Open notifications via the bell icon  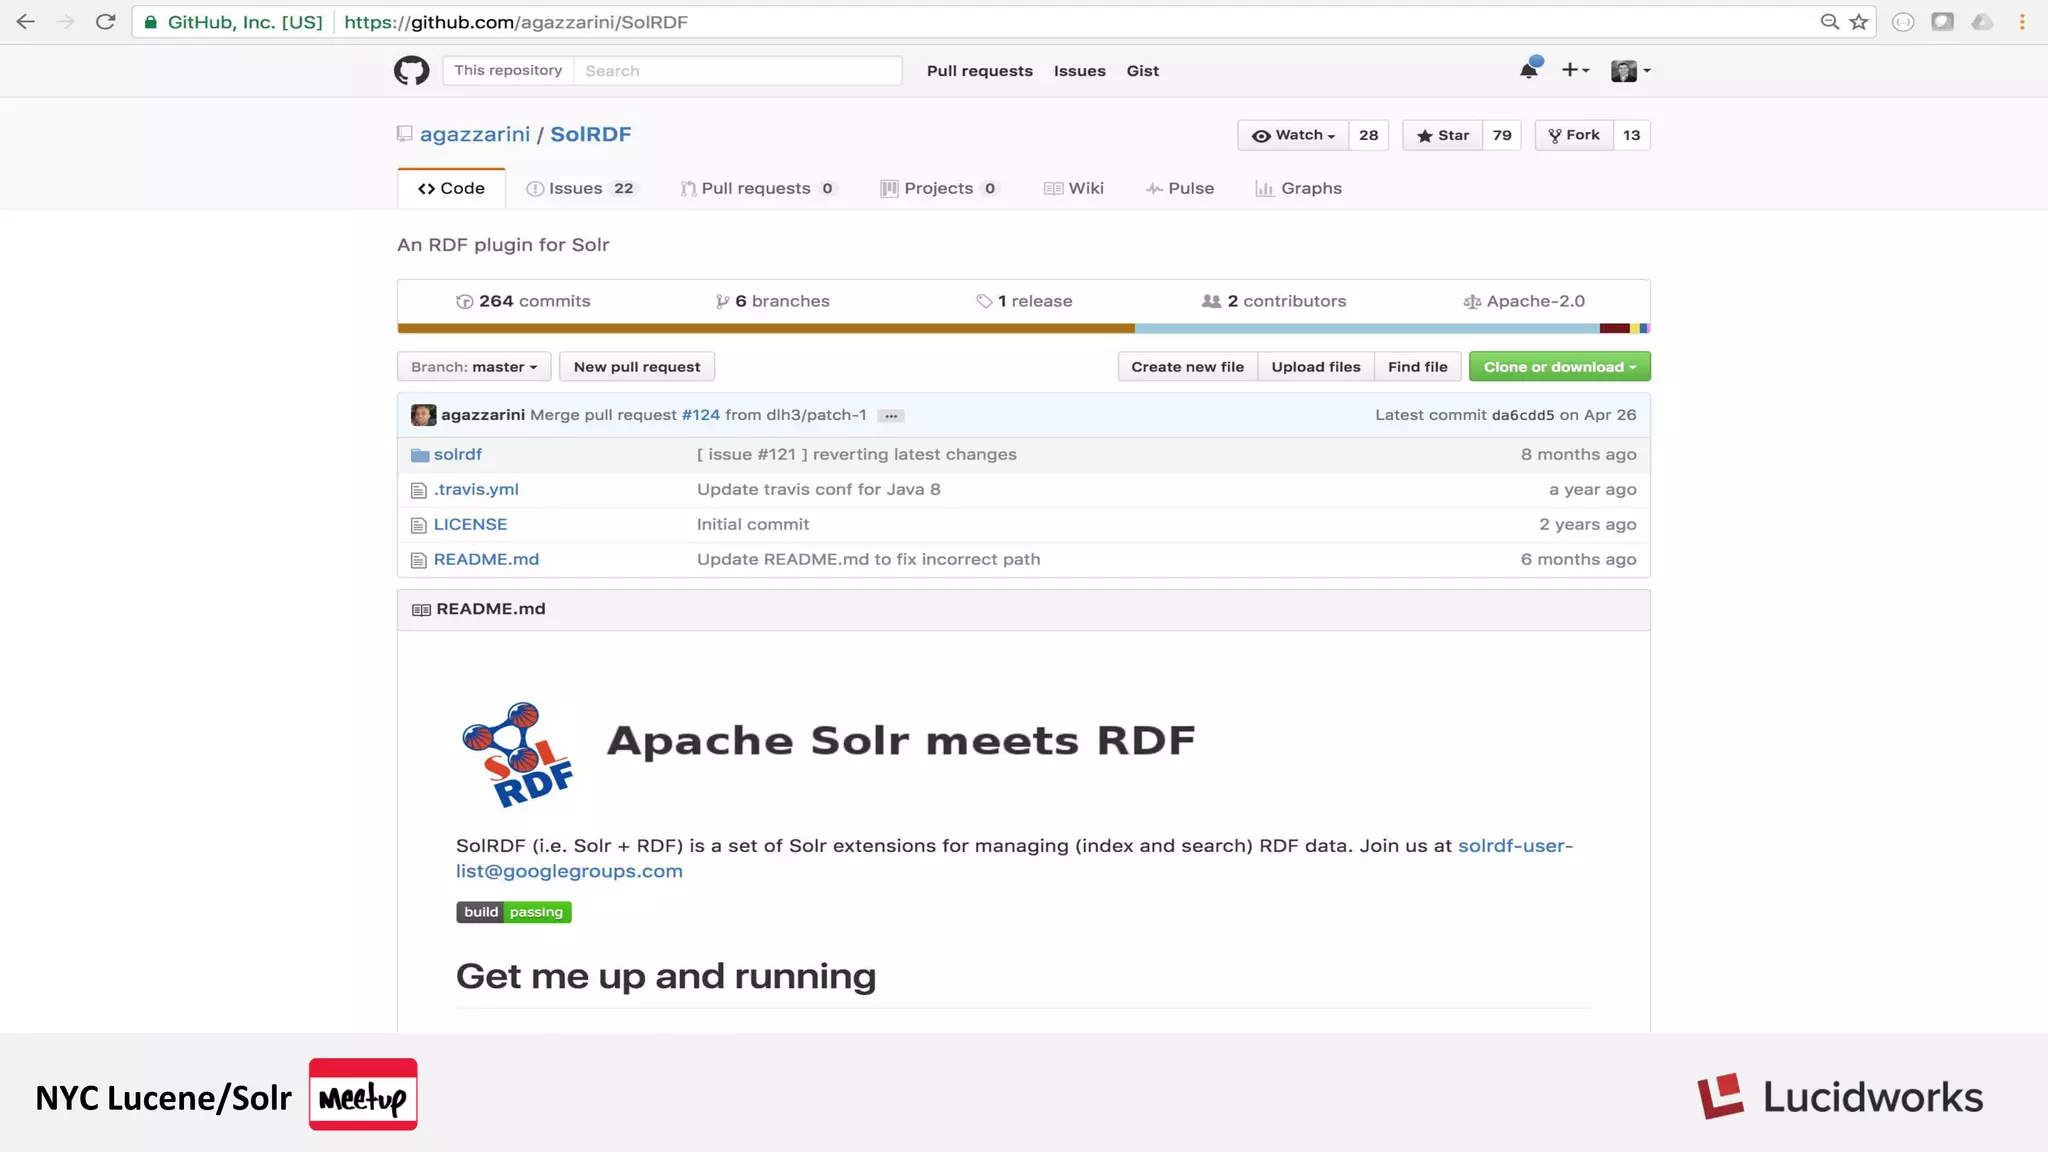click(x=1529, y=70)
